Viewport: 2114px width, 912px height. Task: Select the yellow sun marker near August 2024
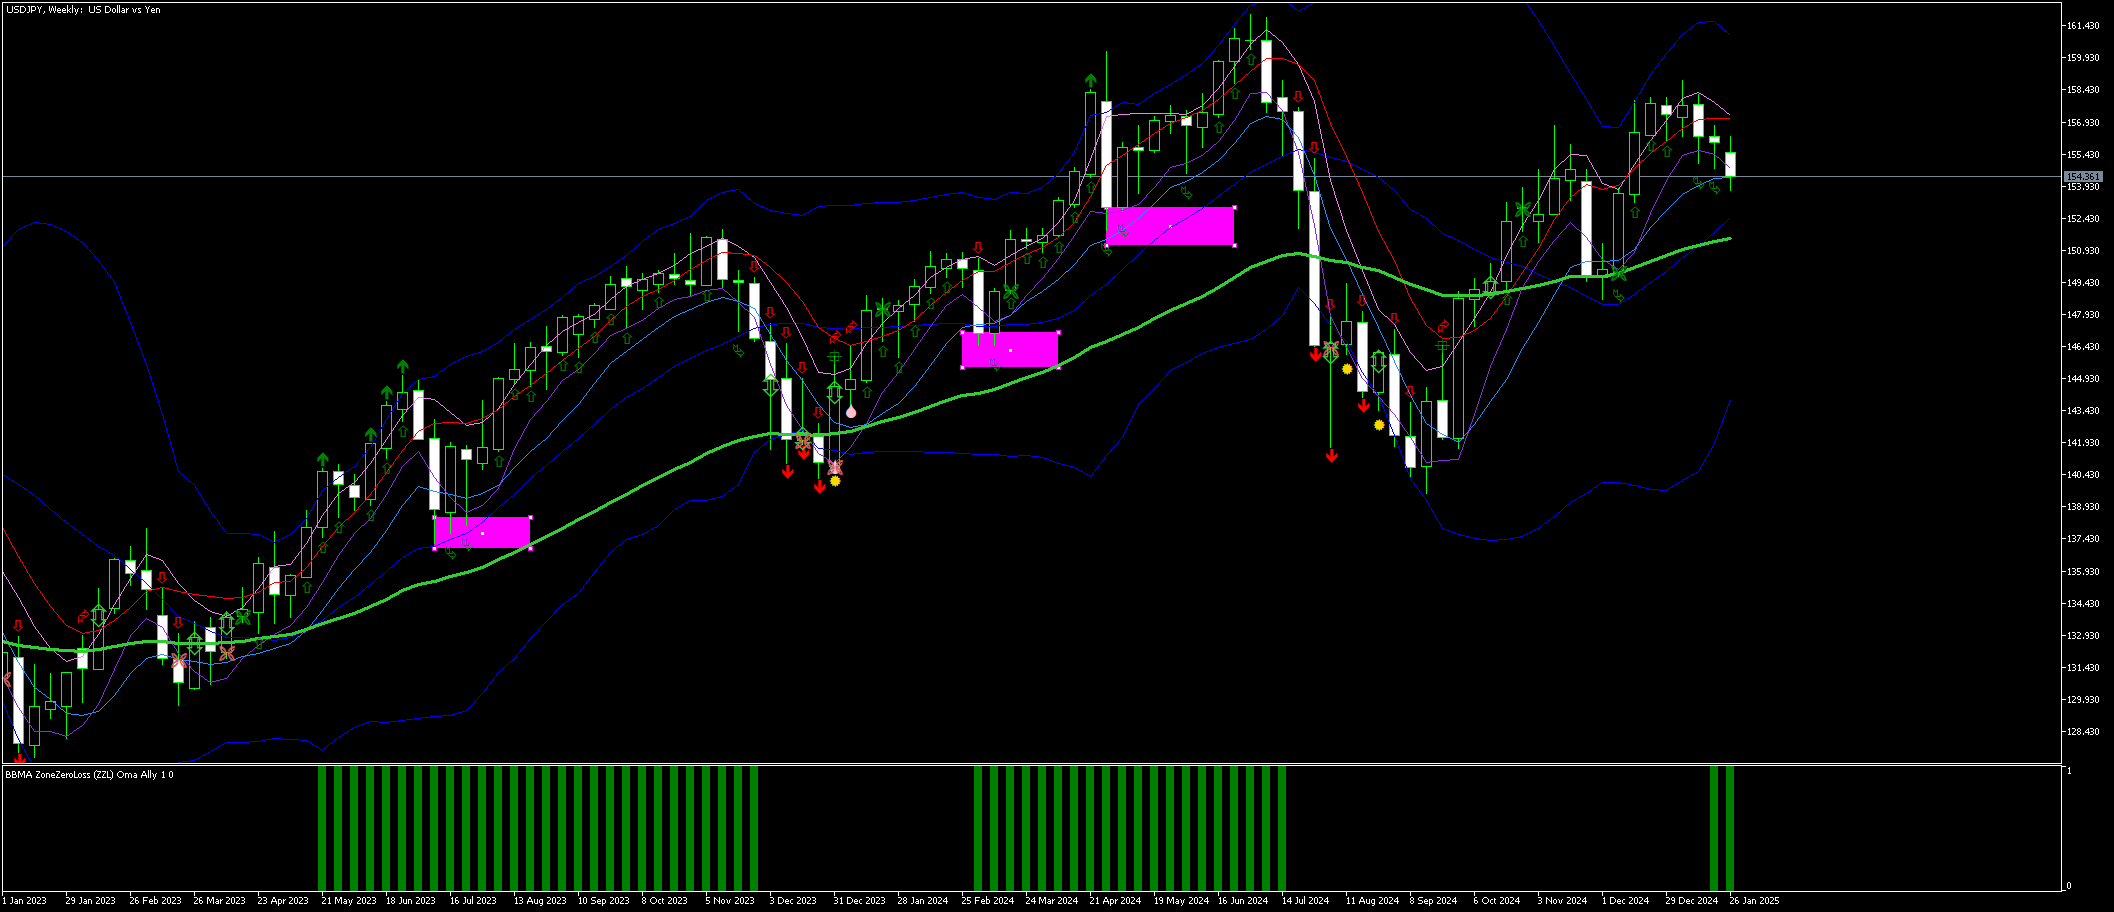(x=1347, y=369)
